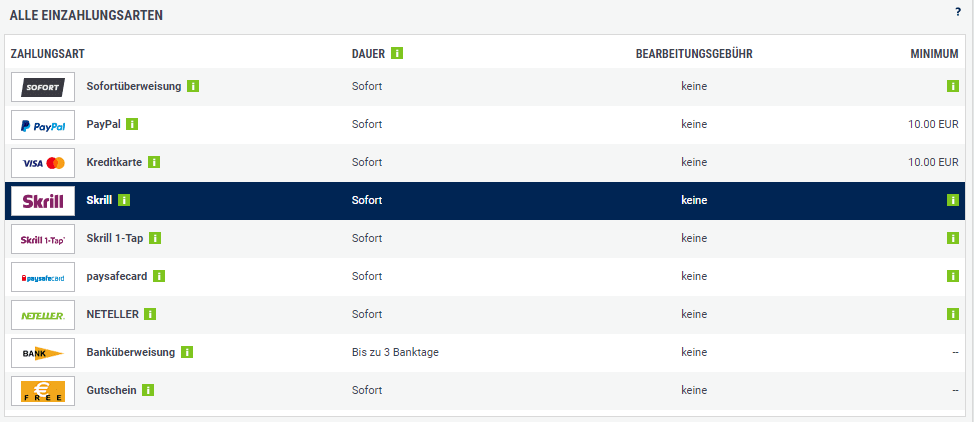974x422 pixels.
Task: Choose Sofortüberweisung payment method
Action: [x=134, y=87]
